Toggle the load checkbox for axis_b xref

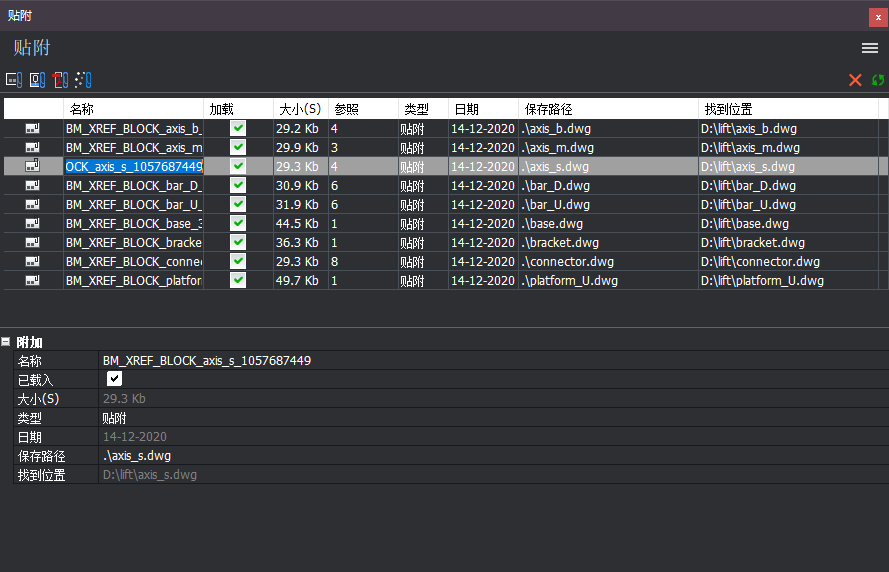pyautogui.click(x=238, y=129)
